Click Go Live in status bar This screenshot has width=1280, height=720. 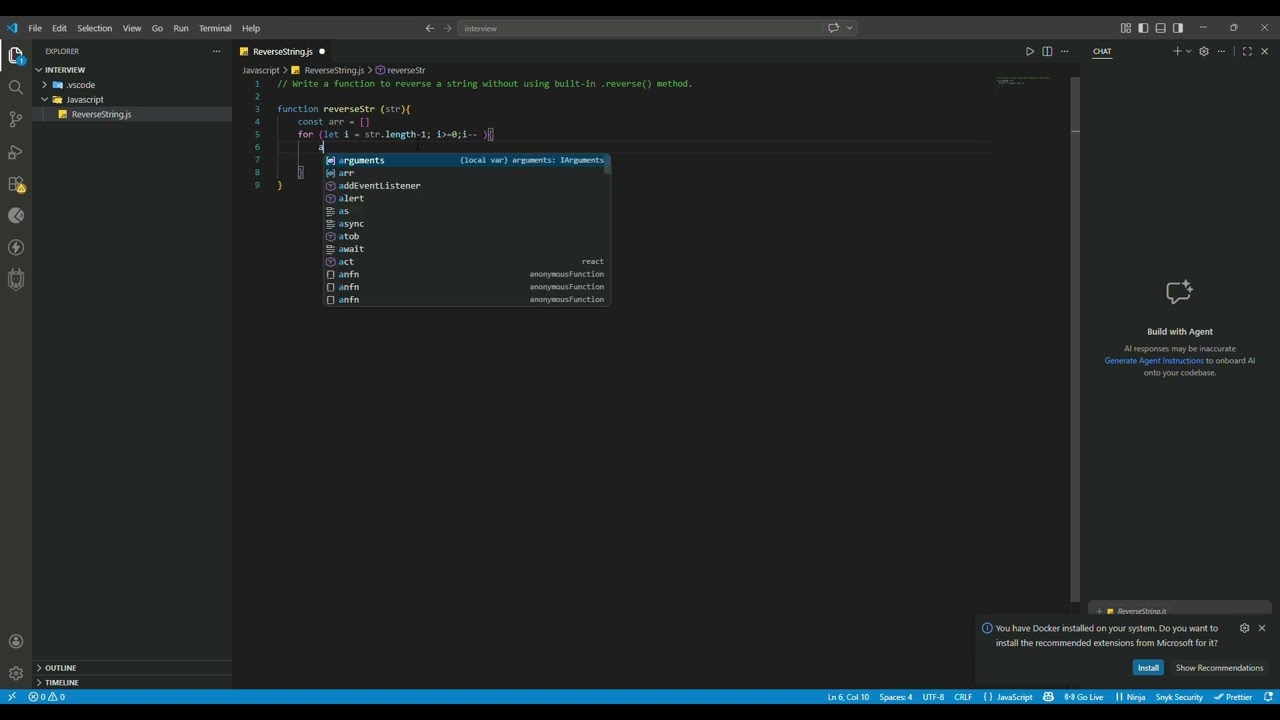[x=1083, y=697]
